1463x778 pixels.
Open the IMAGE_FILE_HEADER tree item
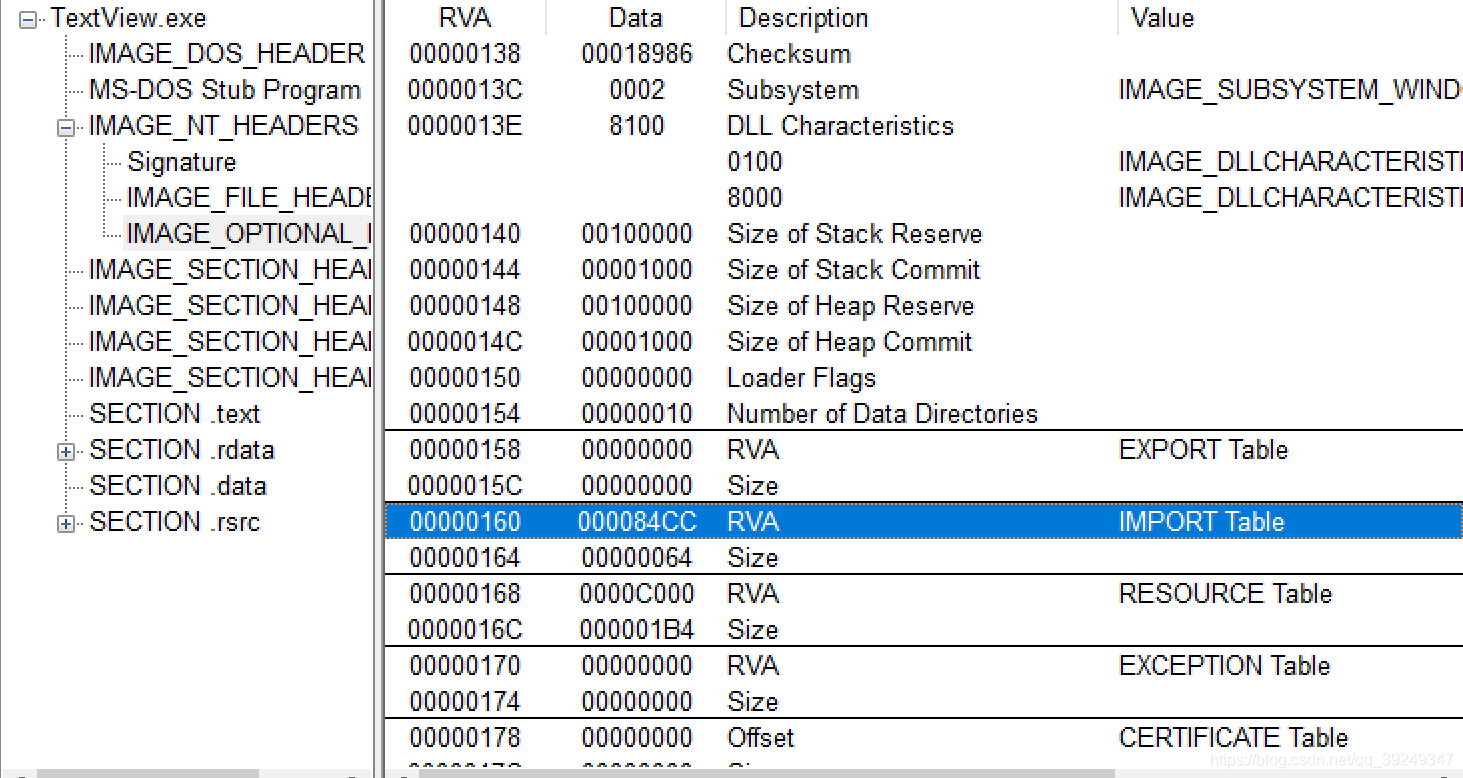(249, 198)
